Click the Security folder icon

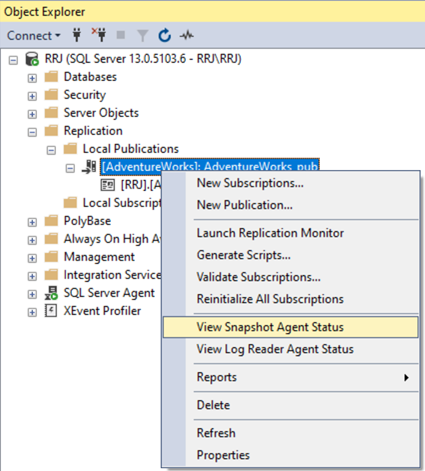pos(51,95)
